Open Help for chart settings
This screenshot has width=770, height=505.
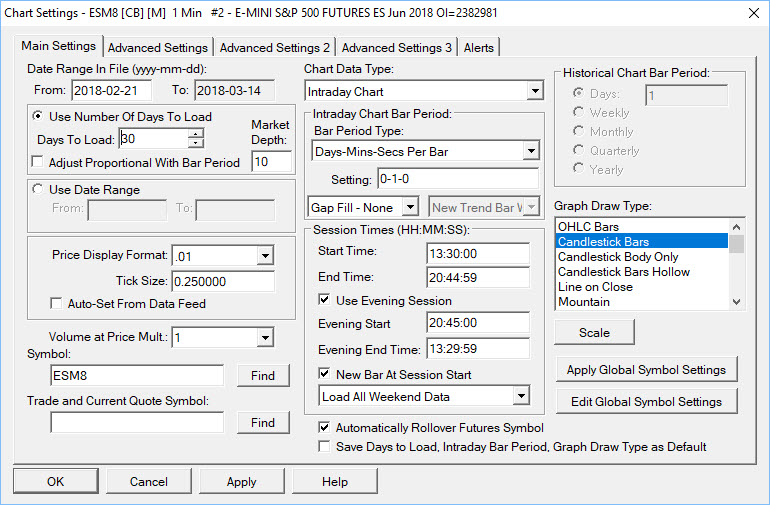click(x=335, y=481)
